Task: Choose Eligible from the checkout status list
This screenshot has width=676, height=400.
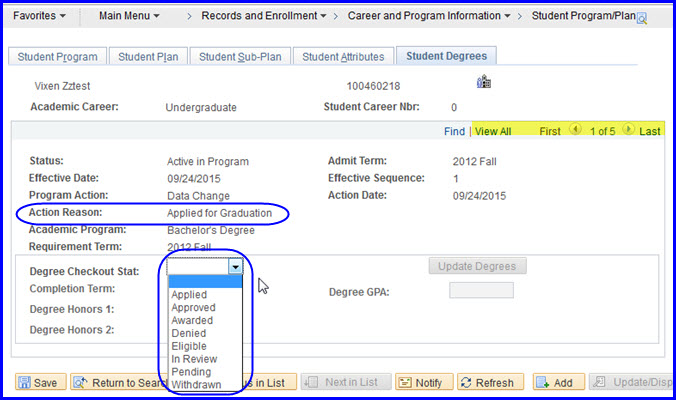Action: (189, 347)
